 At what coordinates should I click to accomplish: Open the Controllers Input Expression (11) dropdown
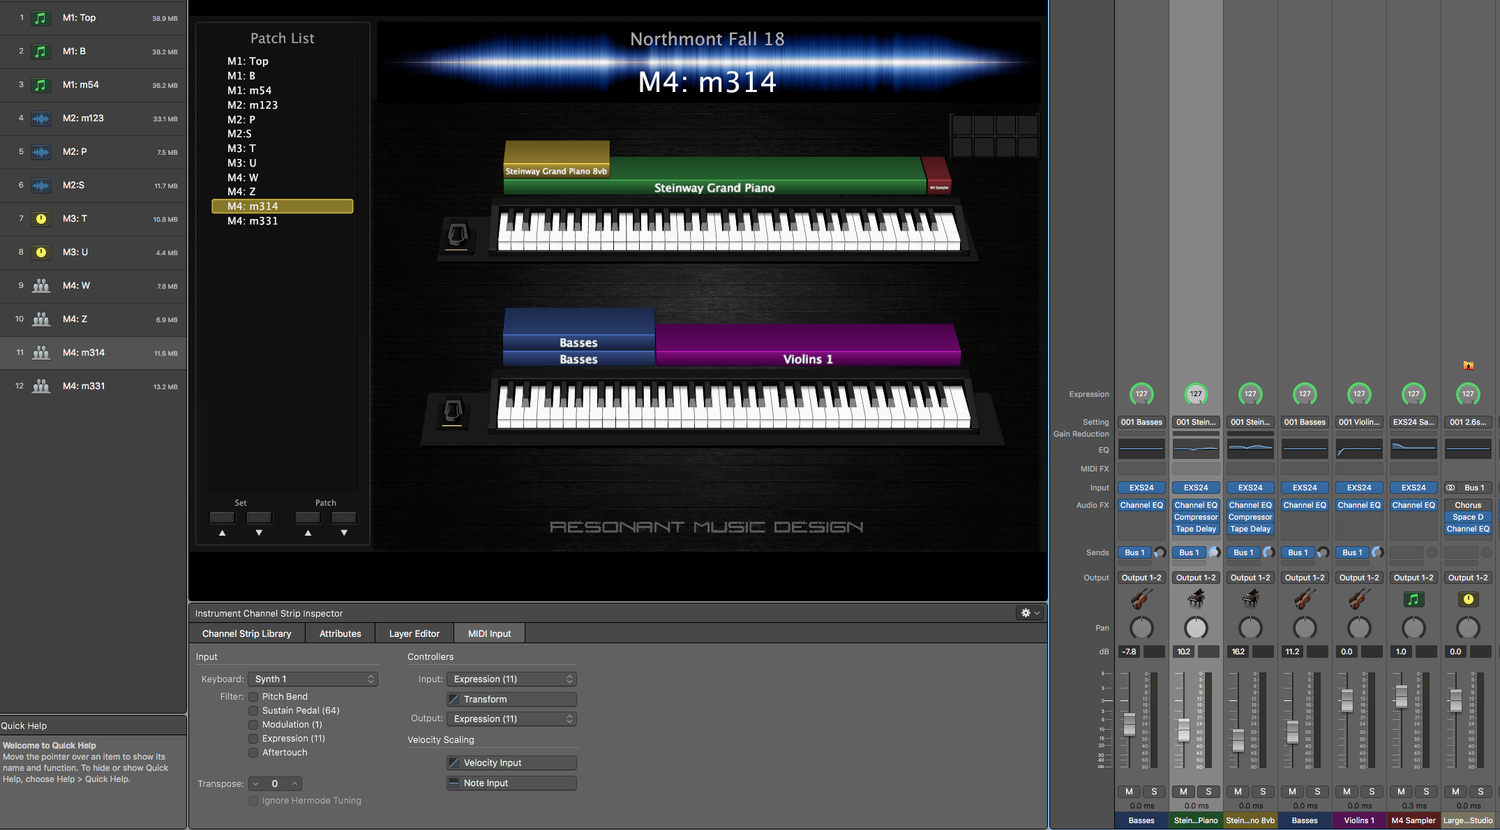pos(512,679)
